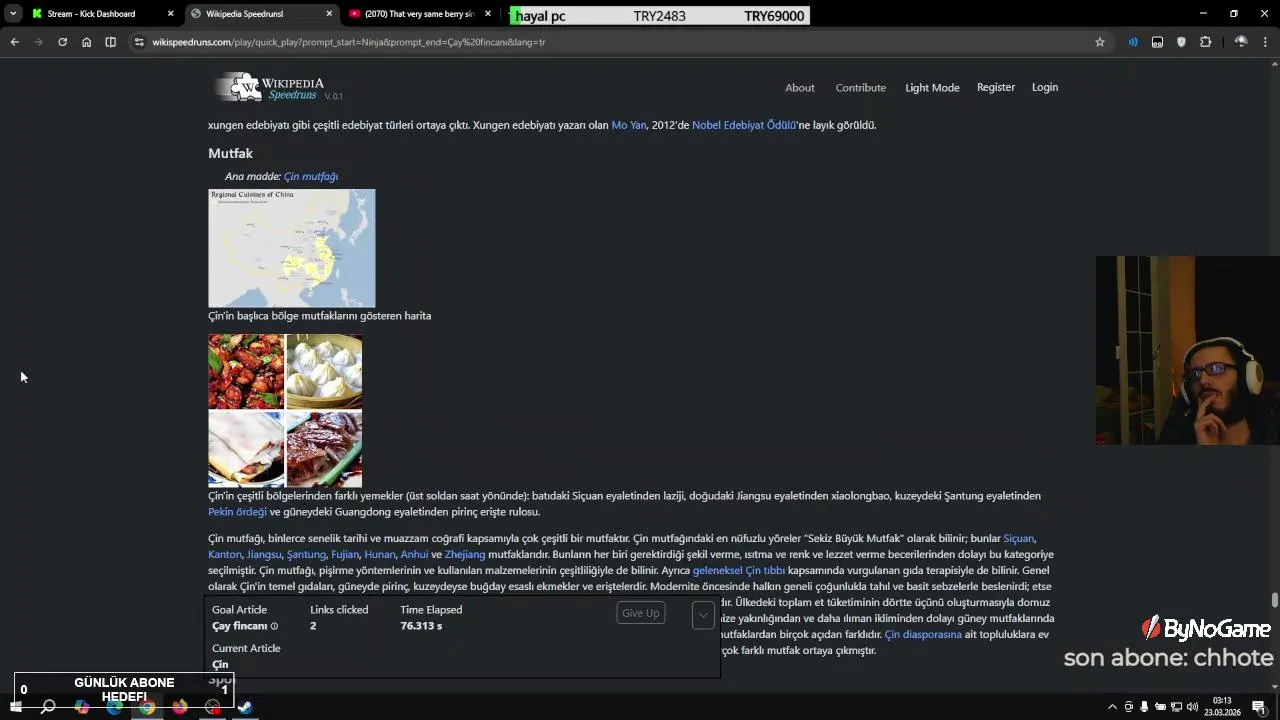Viewport: 1280px width, 720px height.
Task: Open the extensions puzzle piece menu
Action: point(1205,42)
